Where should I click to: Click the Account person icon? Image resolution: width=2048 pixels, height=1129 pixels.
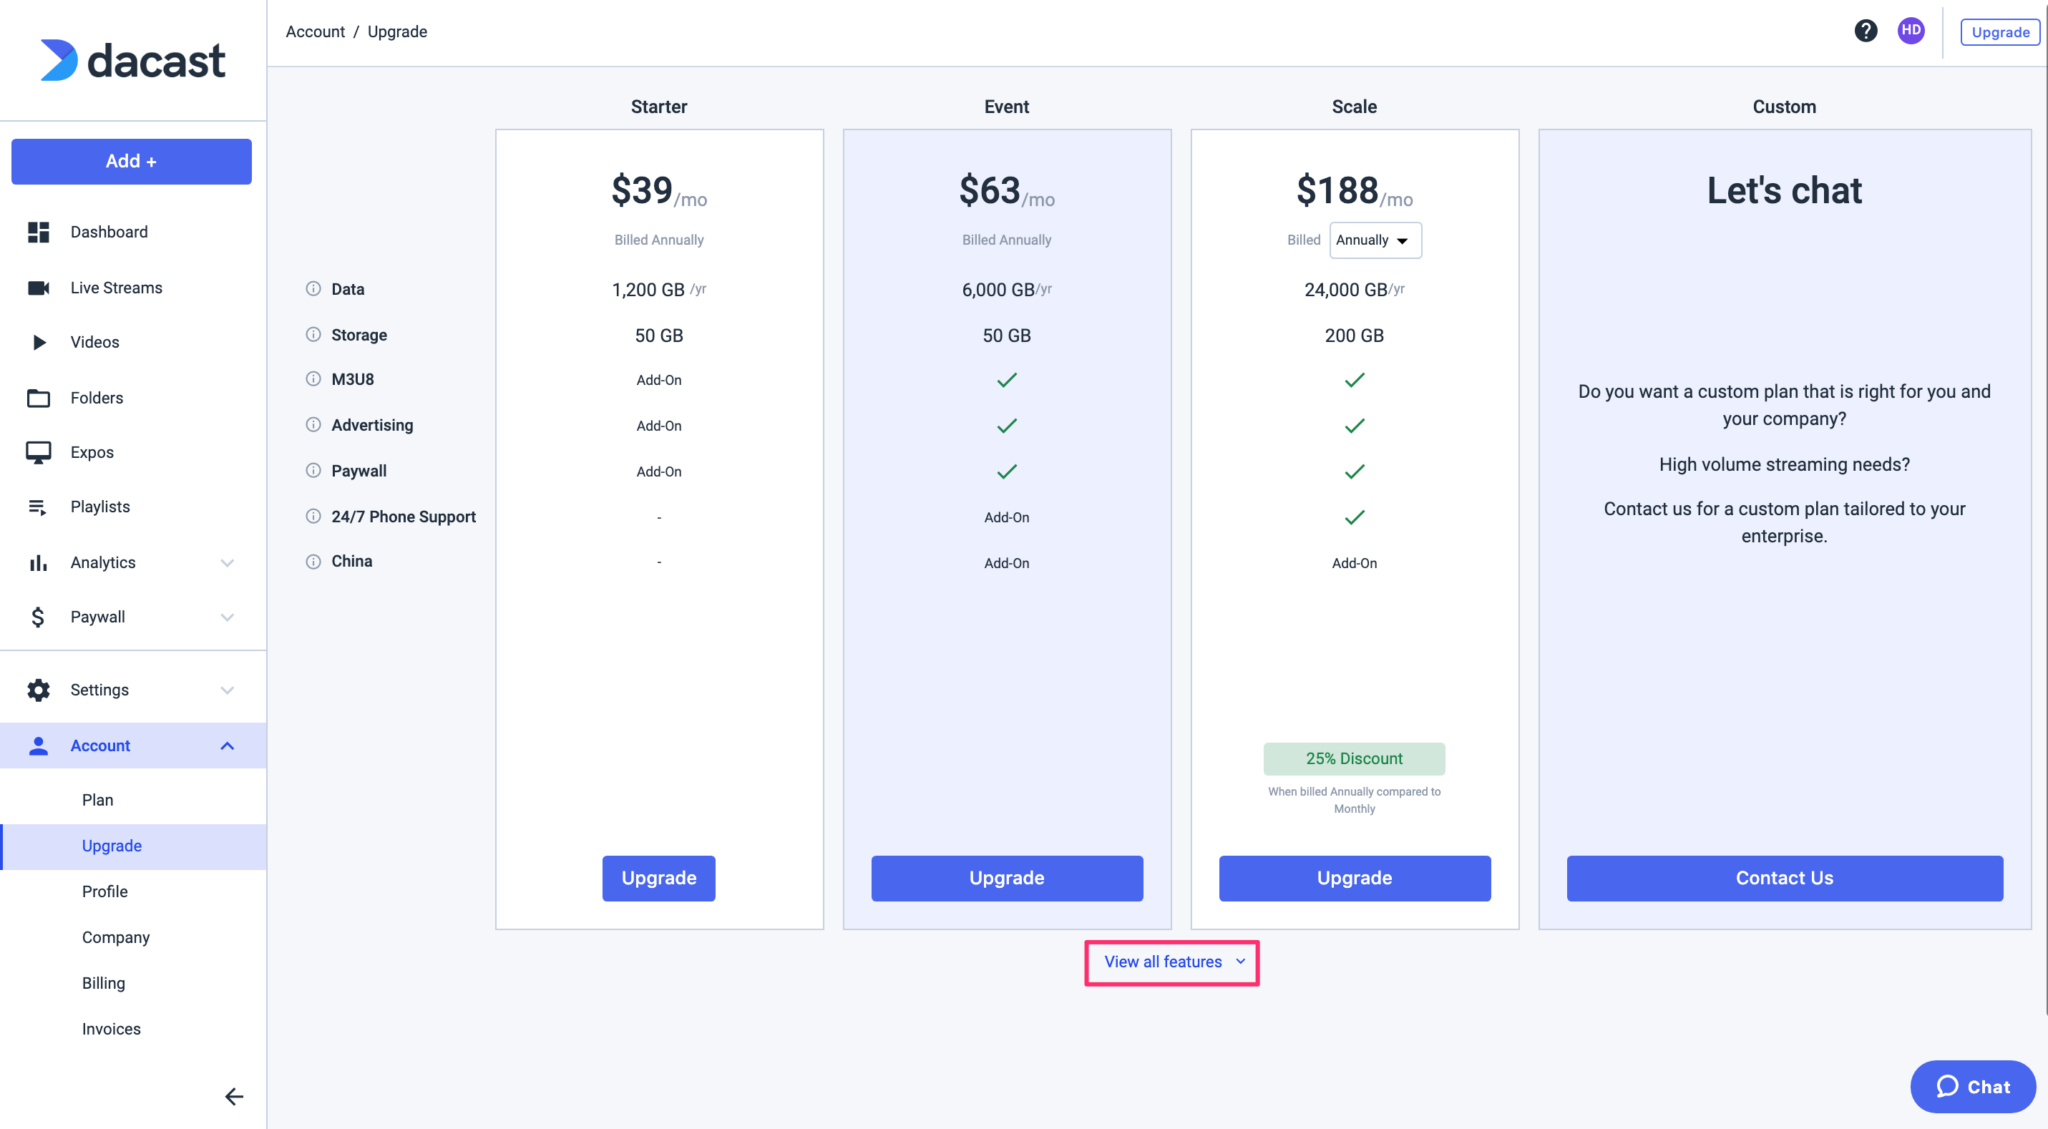click(x=38, y=746)
